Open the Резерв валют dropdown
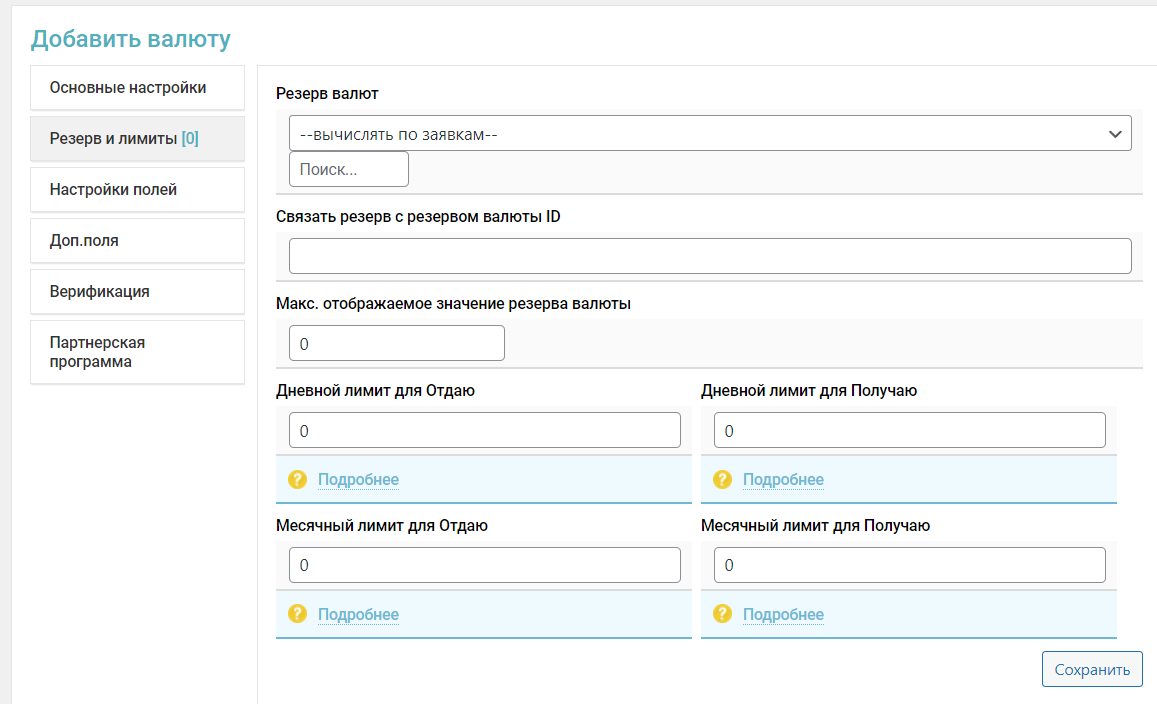The height and width of the screenshot is (704, 1157). (710, 134)
